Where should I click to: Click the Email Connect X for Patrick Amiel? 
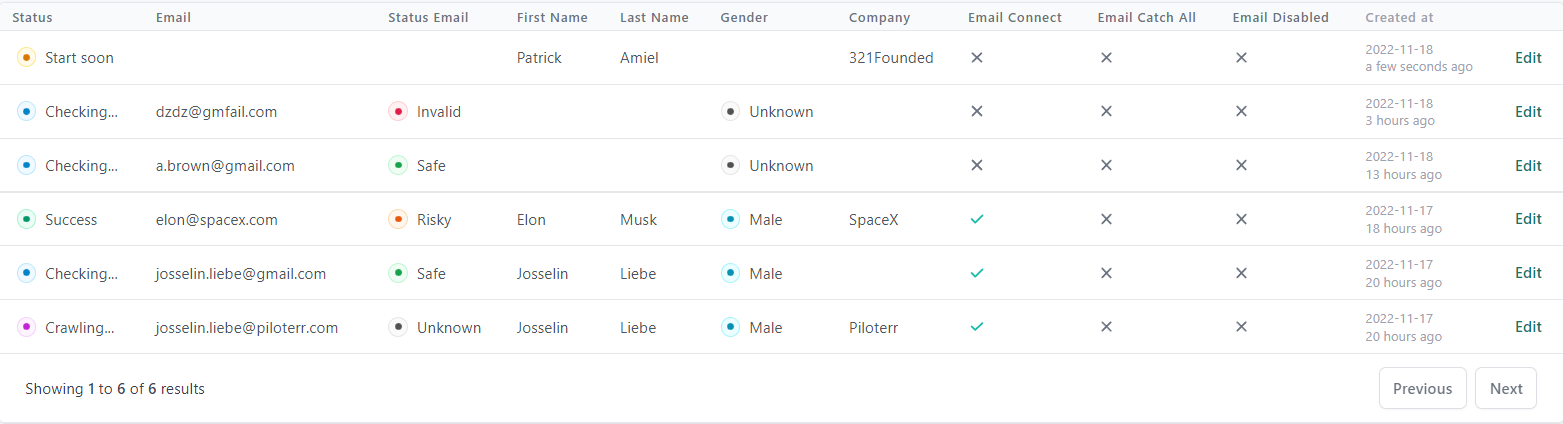(x=977, y=58)
